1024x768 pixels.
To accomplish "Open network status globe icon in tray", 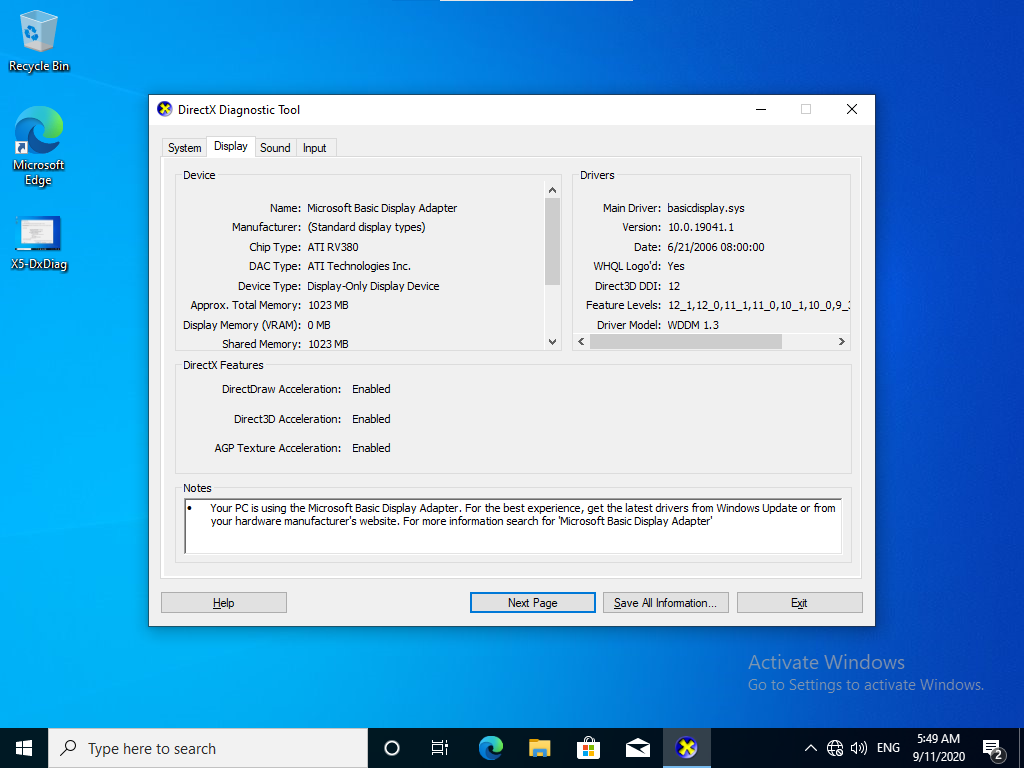I will pyautogui.click(x=835, y=748).
